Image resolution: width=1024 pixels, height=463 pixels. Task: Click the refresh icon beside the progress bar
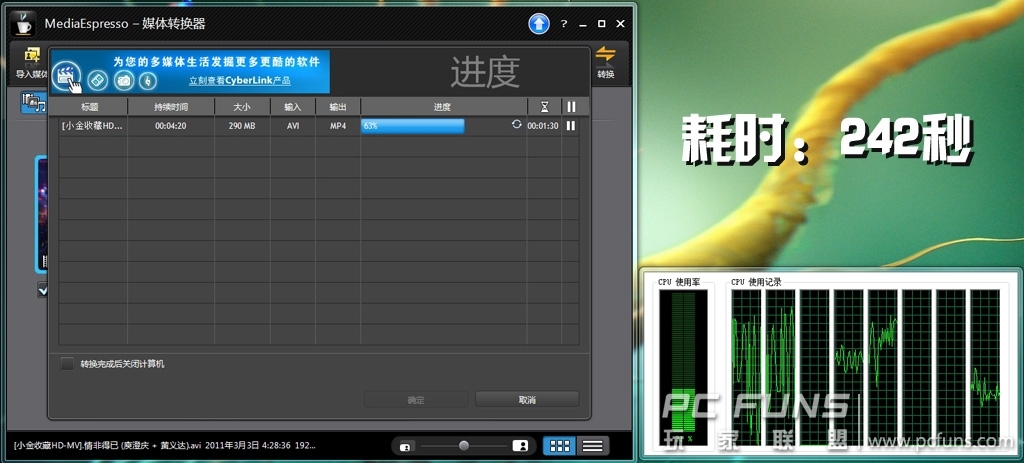pos(516,125)
